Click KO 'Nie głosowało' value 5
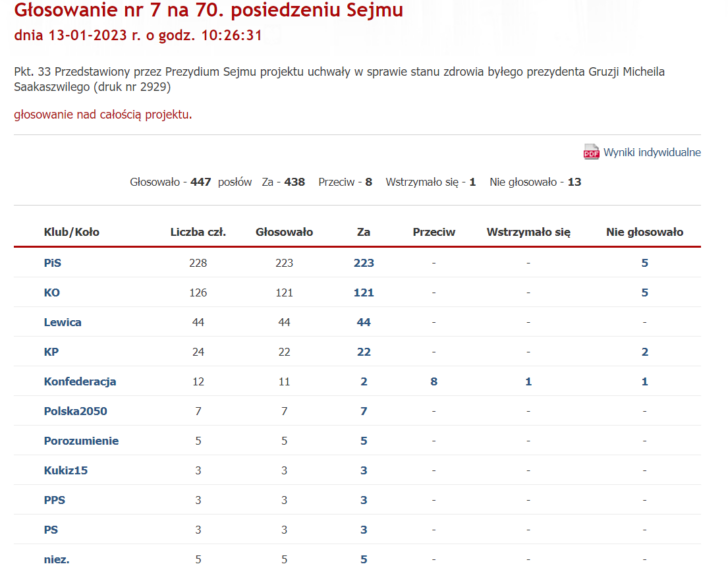 [x=644, y=293]
